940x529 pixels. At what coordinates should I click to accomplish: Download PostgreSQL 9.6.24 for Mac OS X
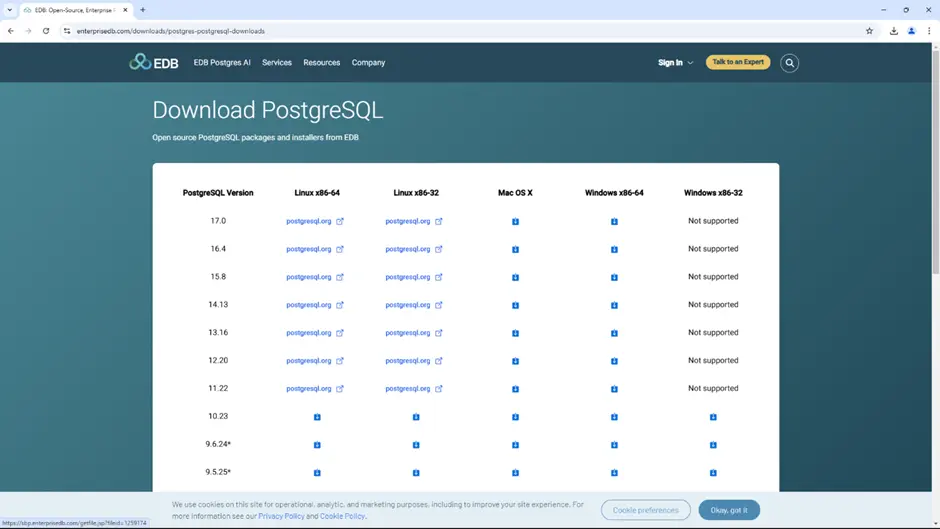(x=515, y=444)
